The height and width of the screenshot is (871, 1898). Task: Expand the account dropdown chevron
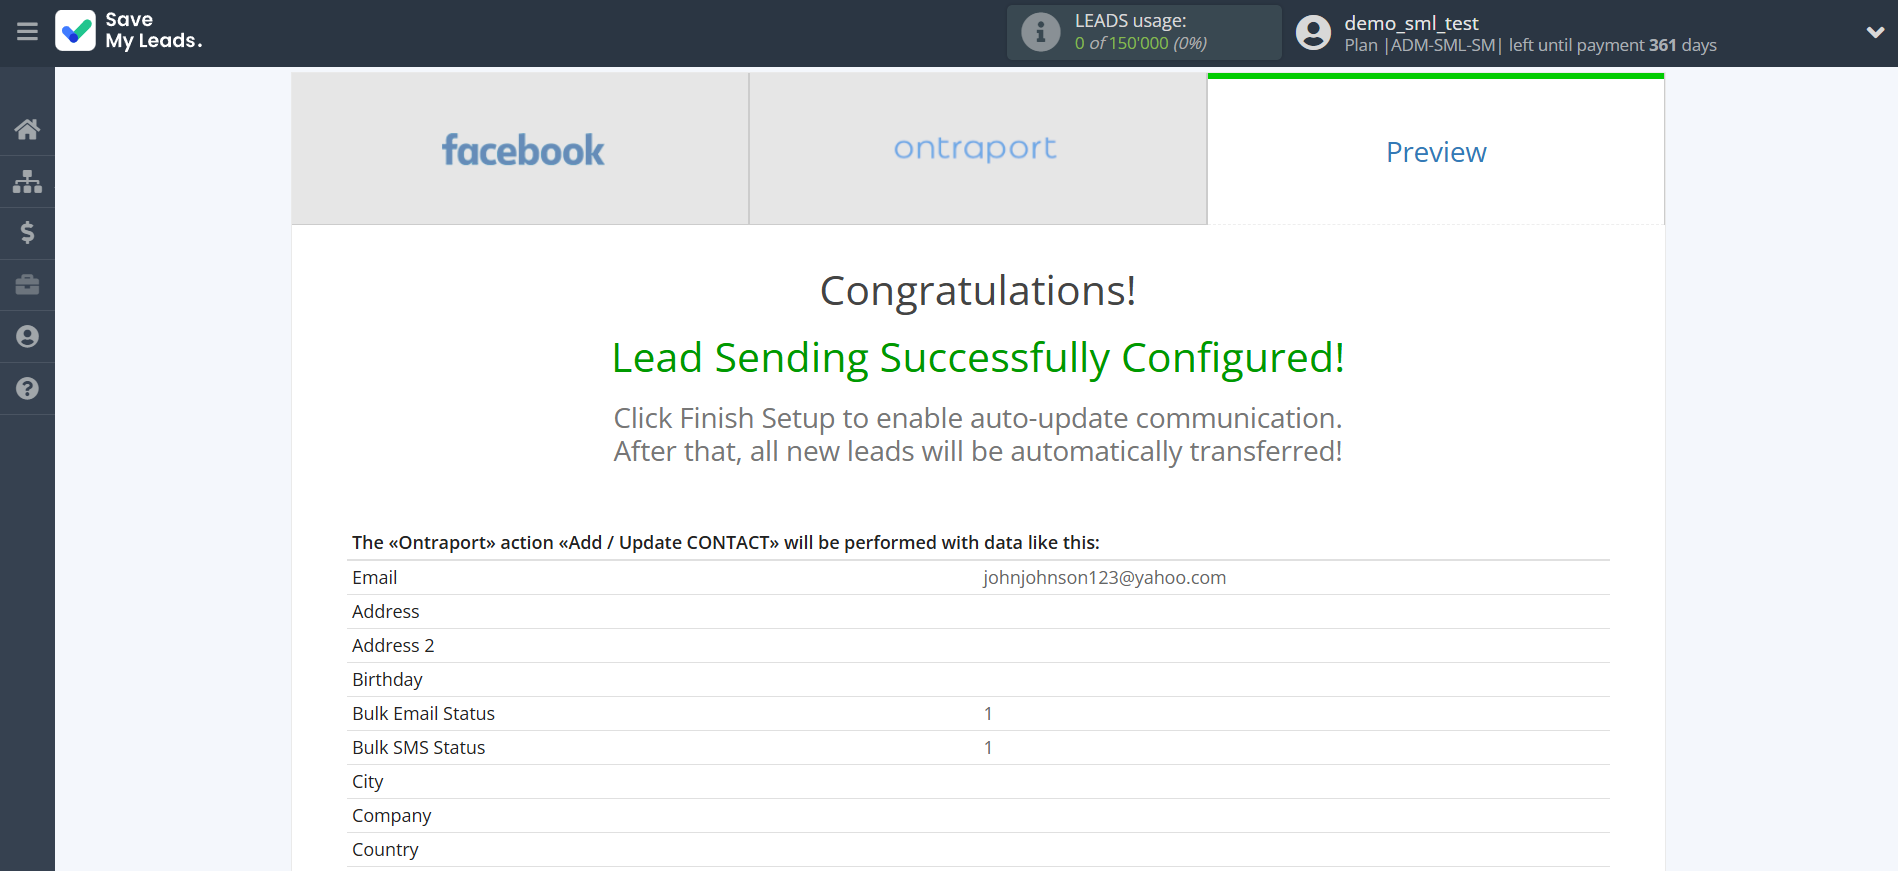[x=1875, y=32]
